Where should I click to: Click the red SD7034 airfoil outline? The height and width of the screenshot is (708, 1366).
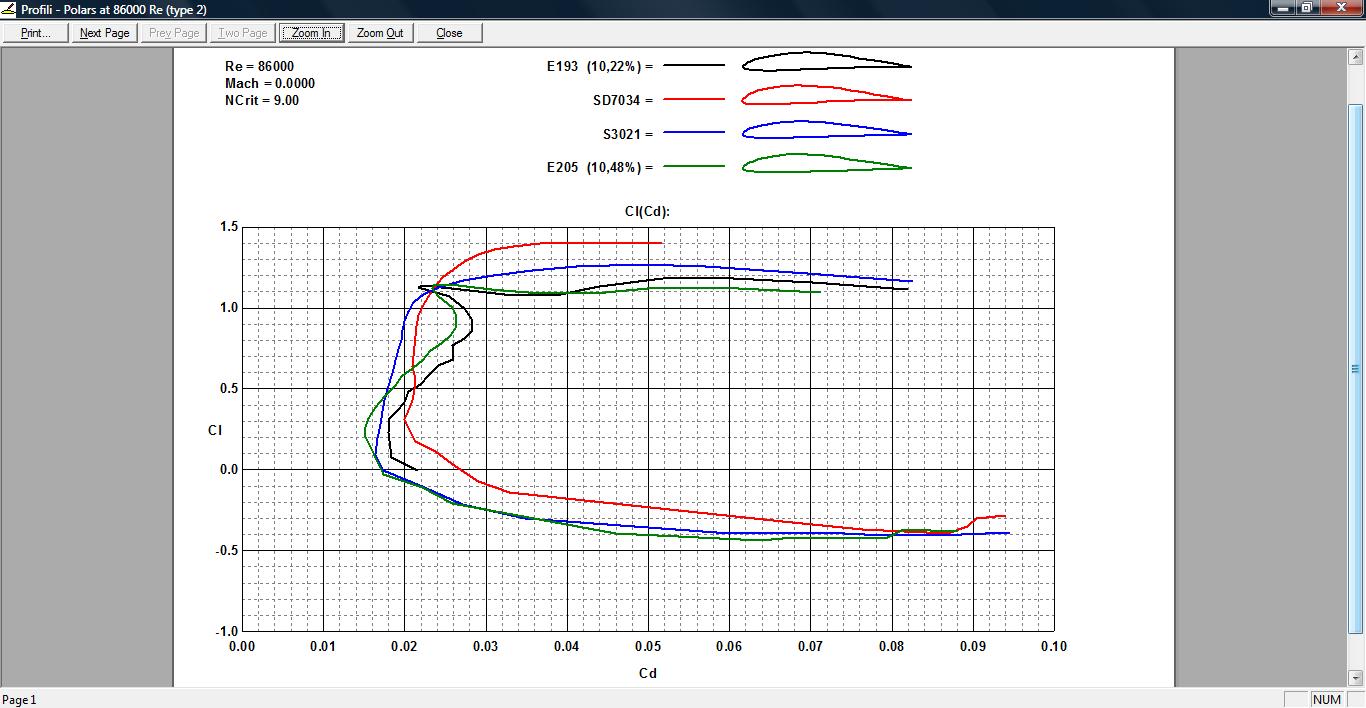[x=826, y=96]
